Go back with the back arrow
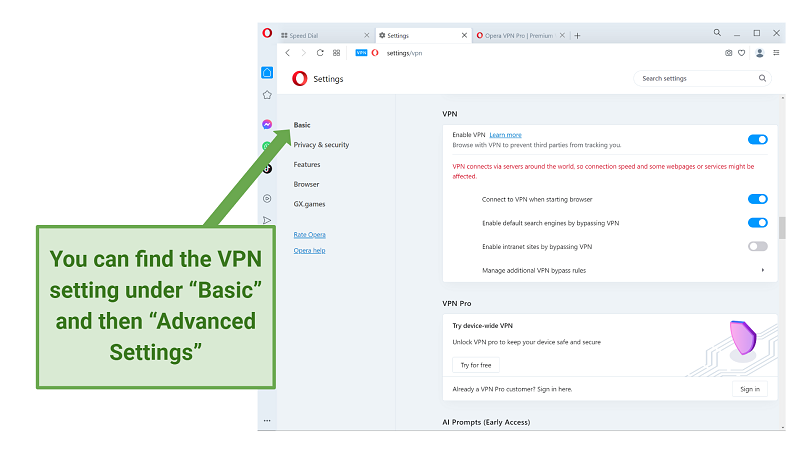 coord(288,53)
